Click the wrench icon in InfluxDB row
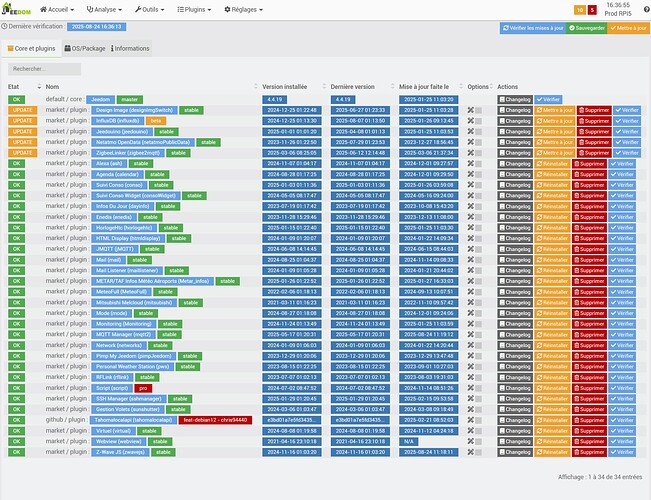Image resolution: width=651 pixels, height=500 pixels. point(470,121)
